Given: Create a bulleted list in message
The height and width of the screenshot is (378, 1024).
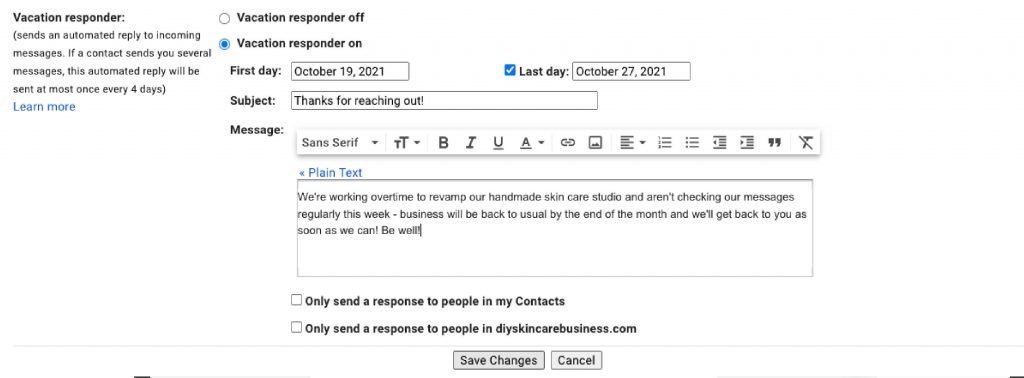Looking at the screenshot, I should click(x=692, y=142).
